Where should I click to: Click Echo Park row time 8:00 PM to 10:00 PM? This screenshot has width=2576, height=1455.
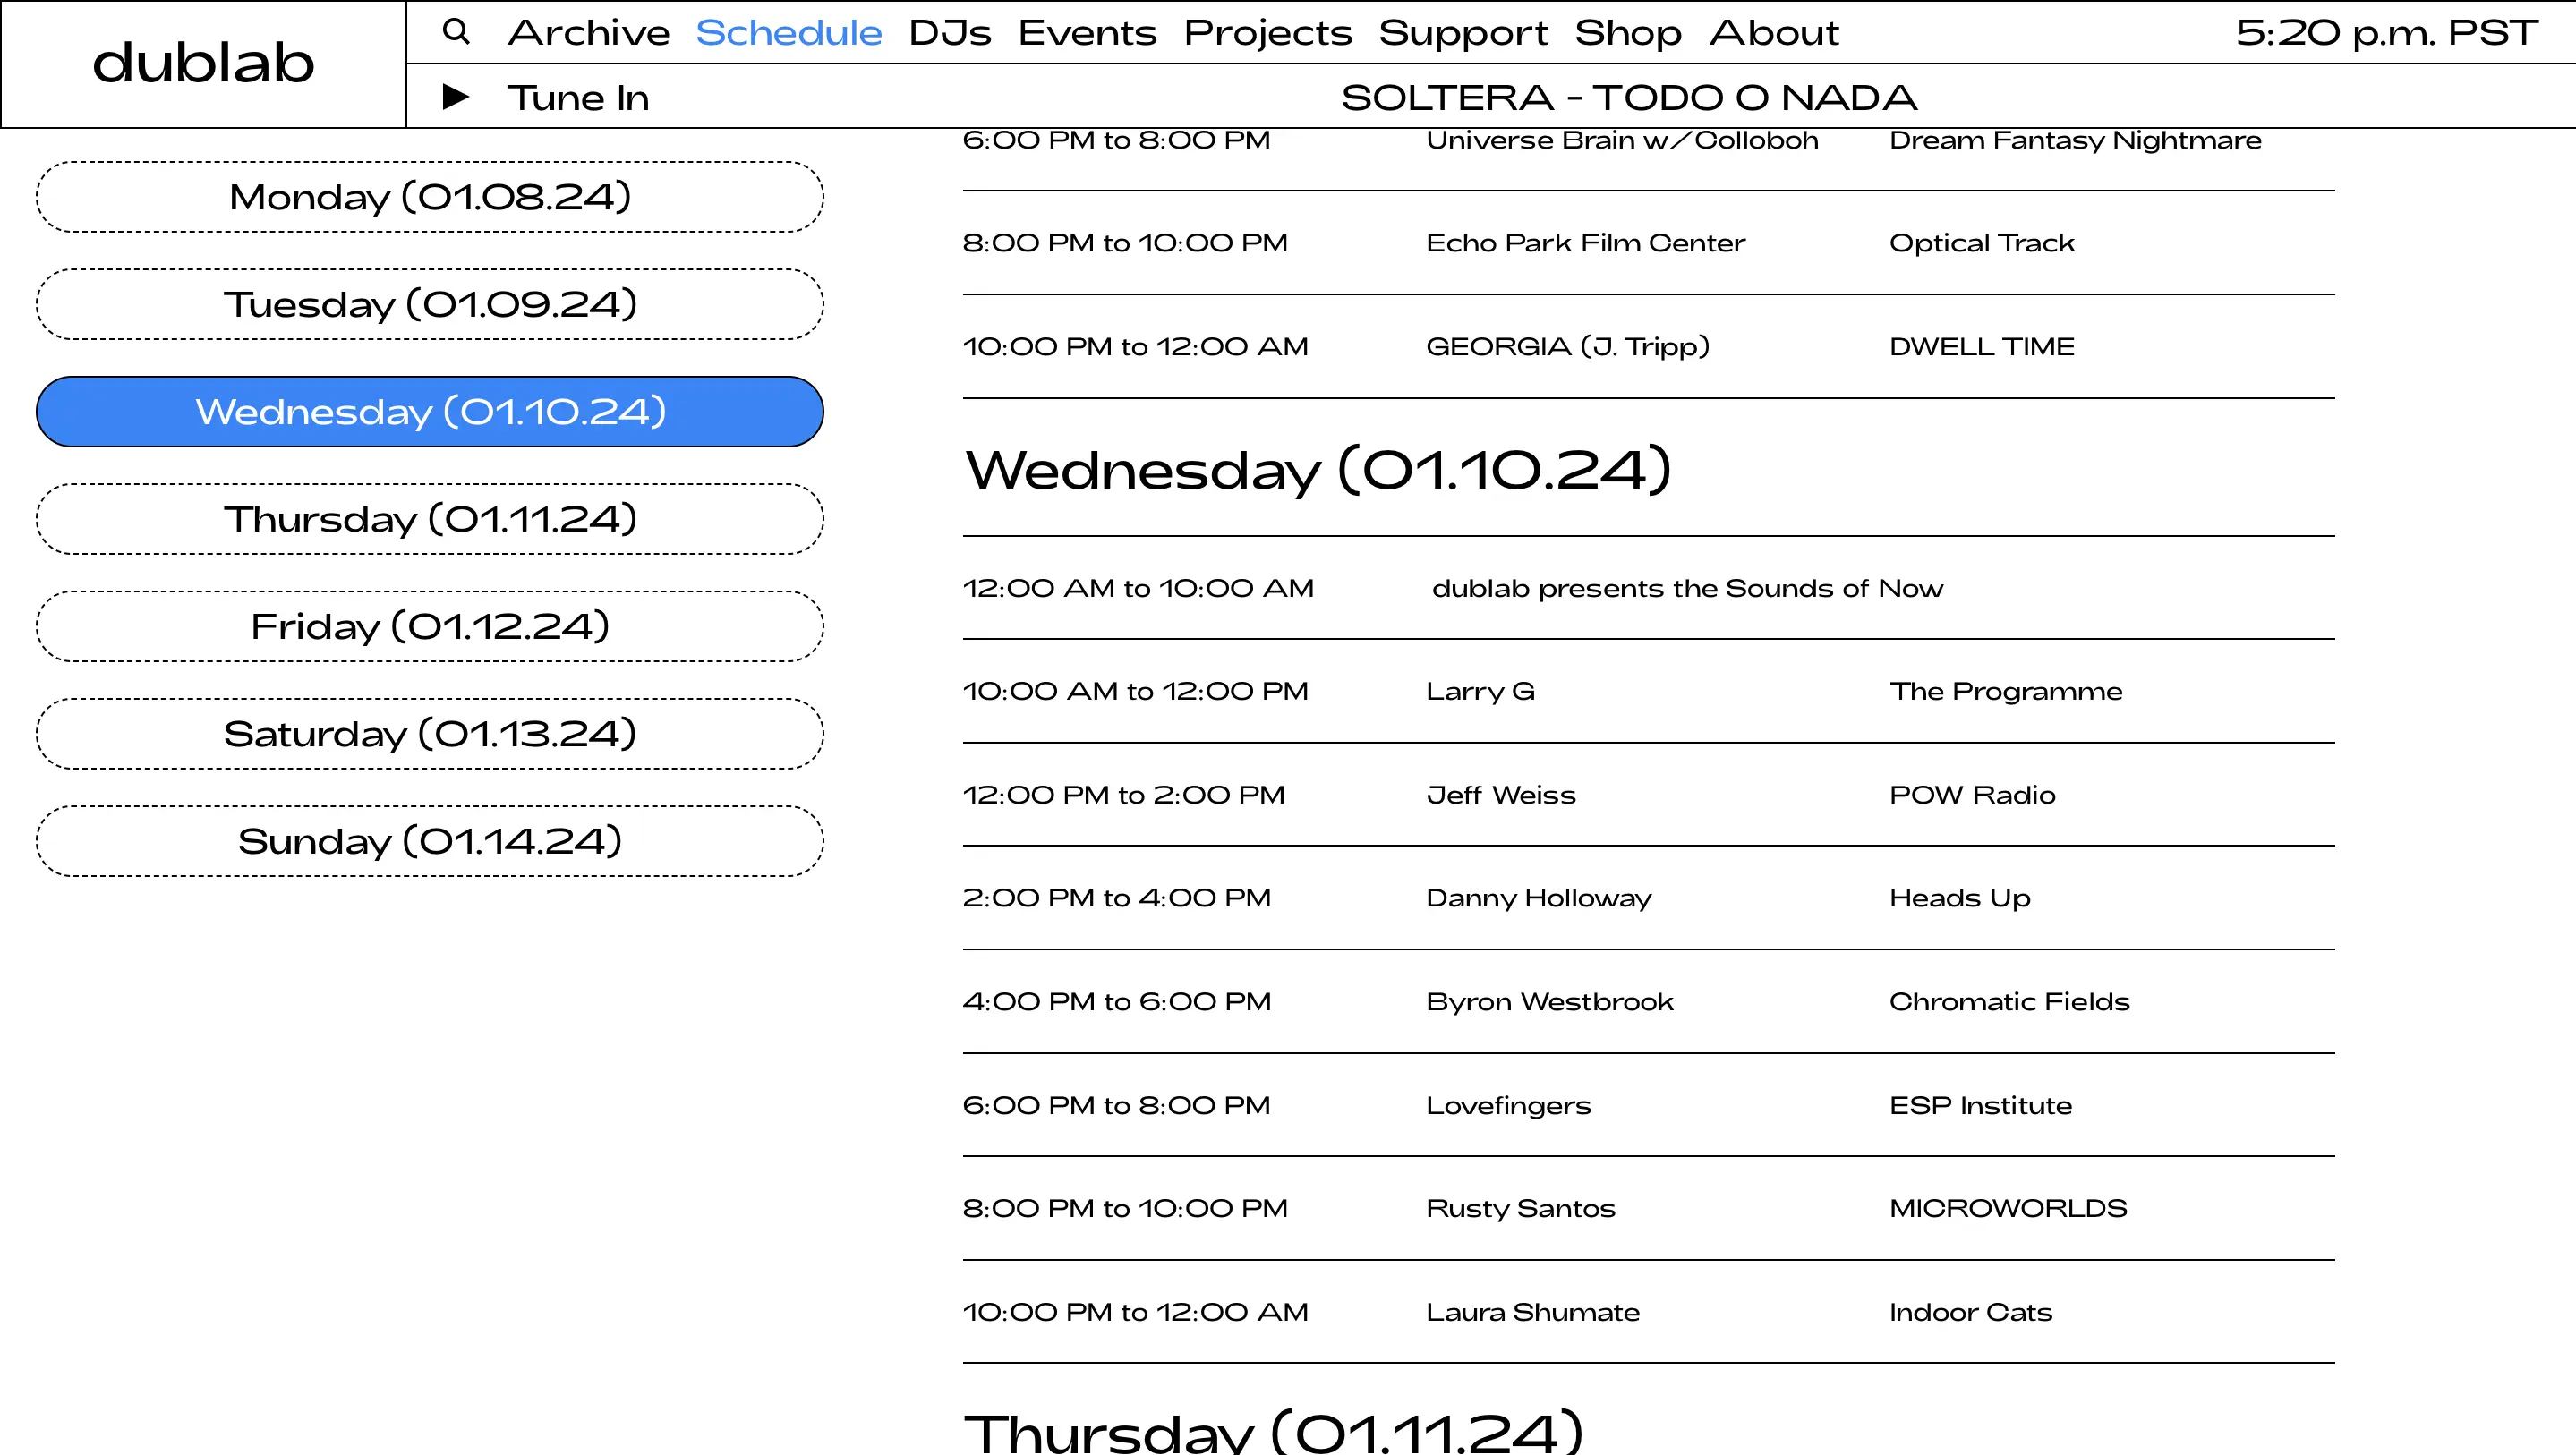pos(1125,243)
